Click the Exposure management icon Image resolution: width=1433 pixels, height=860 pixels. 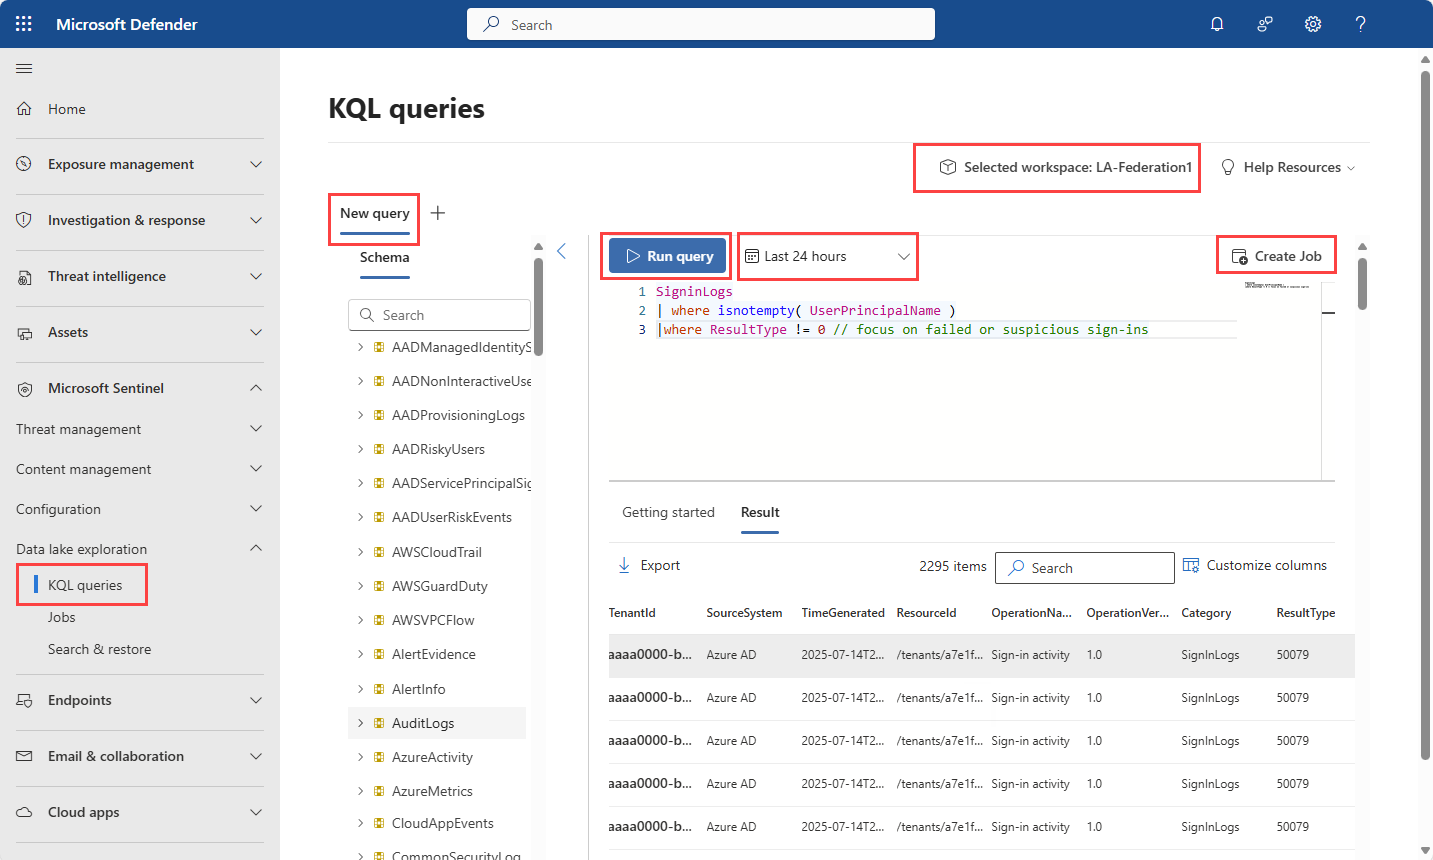click(24, 164)
